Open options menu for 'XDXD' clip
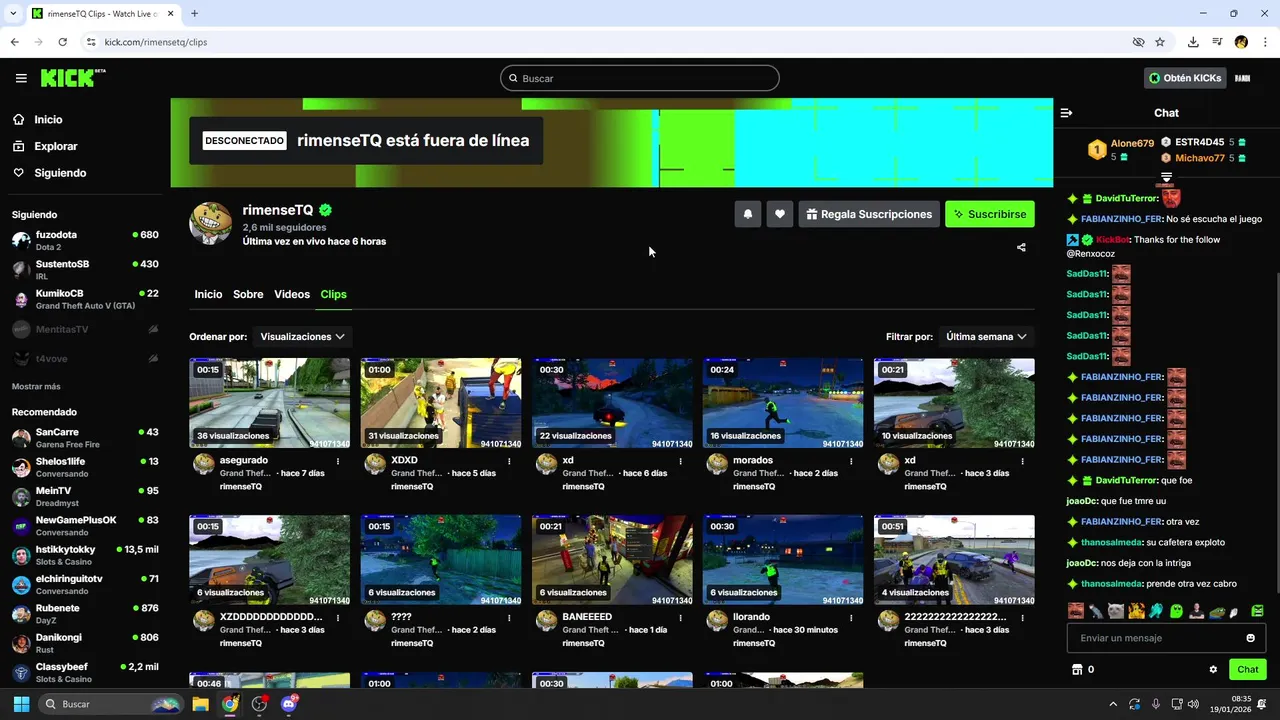 point(509,461)
